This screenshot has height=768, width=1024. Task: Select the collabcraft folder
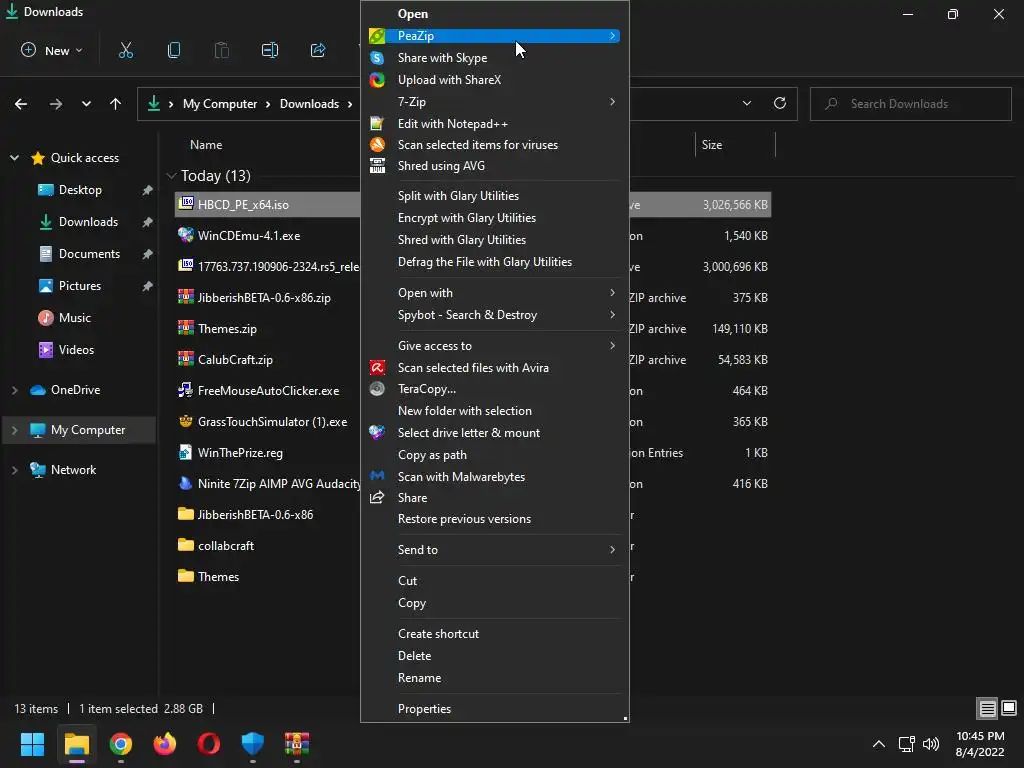(x=226, y=546)
